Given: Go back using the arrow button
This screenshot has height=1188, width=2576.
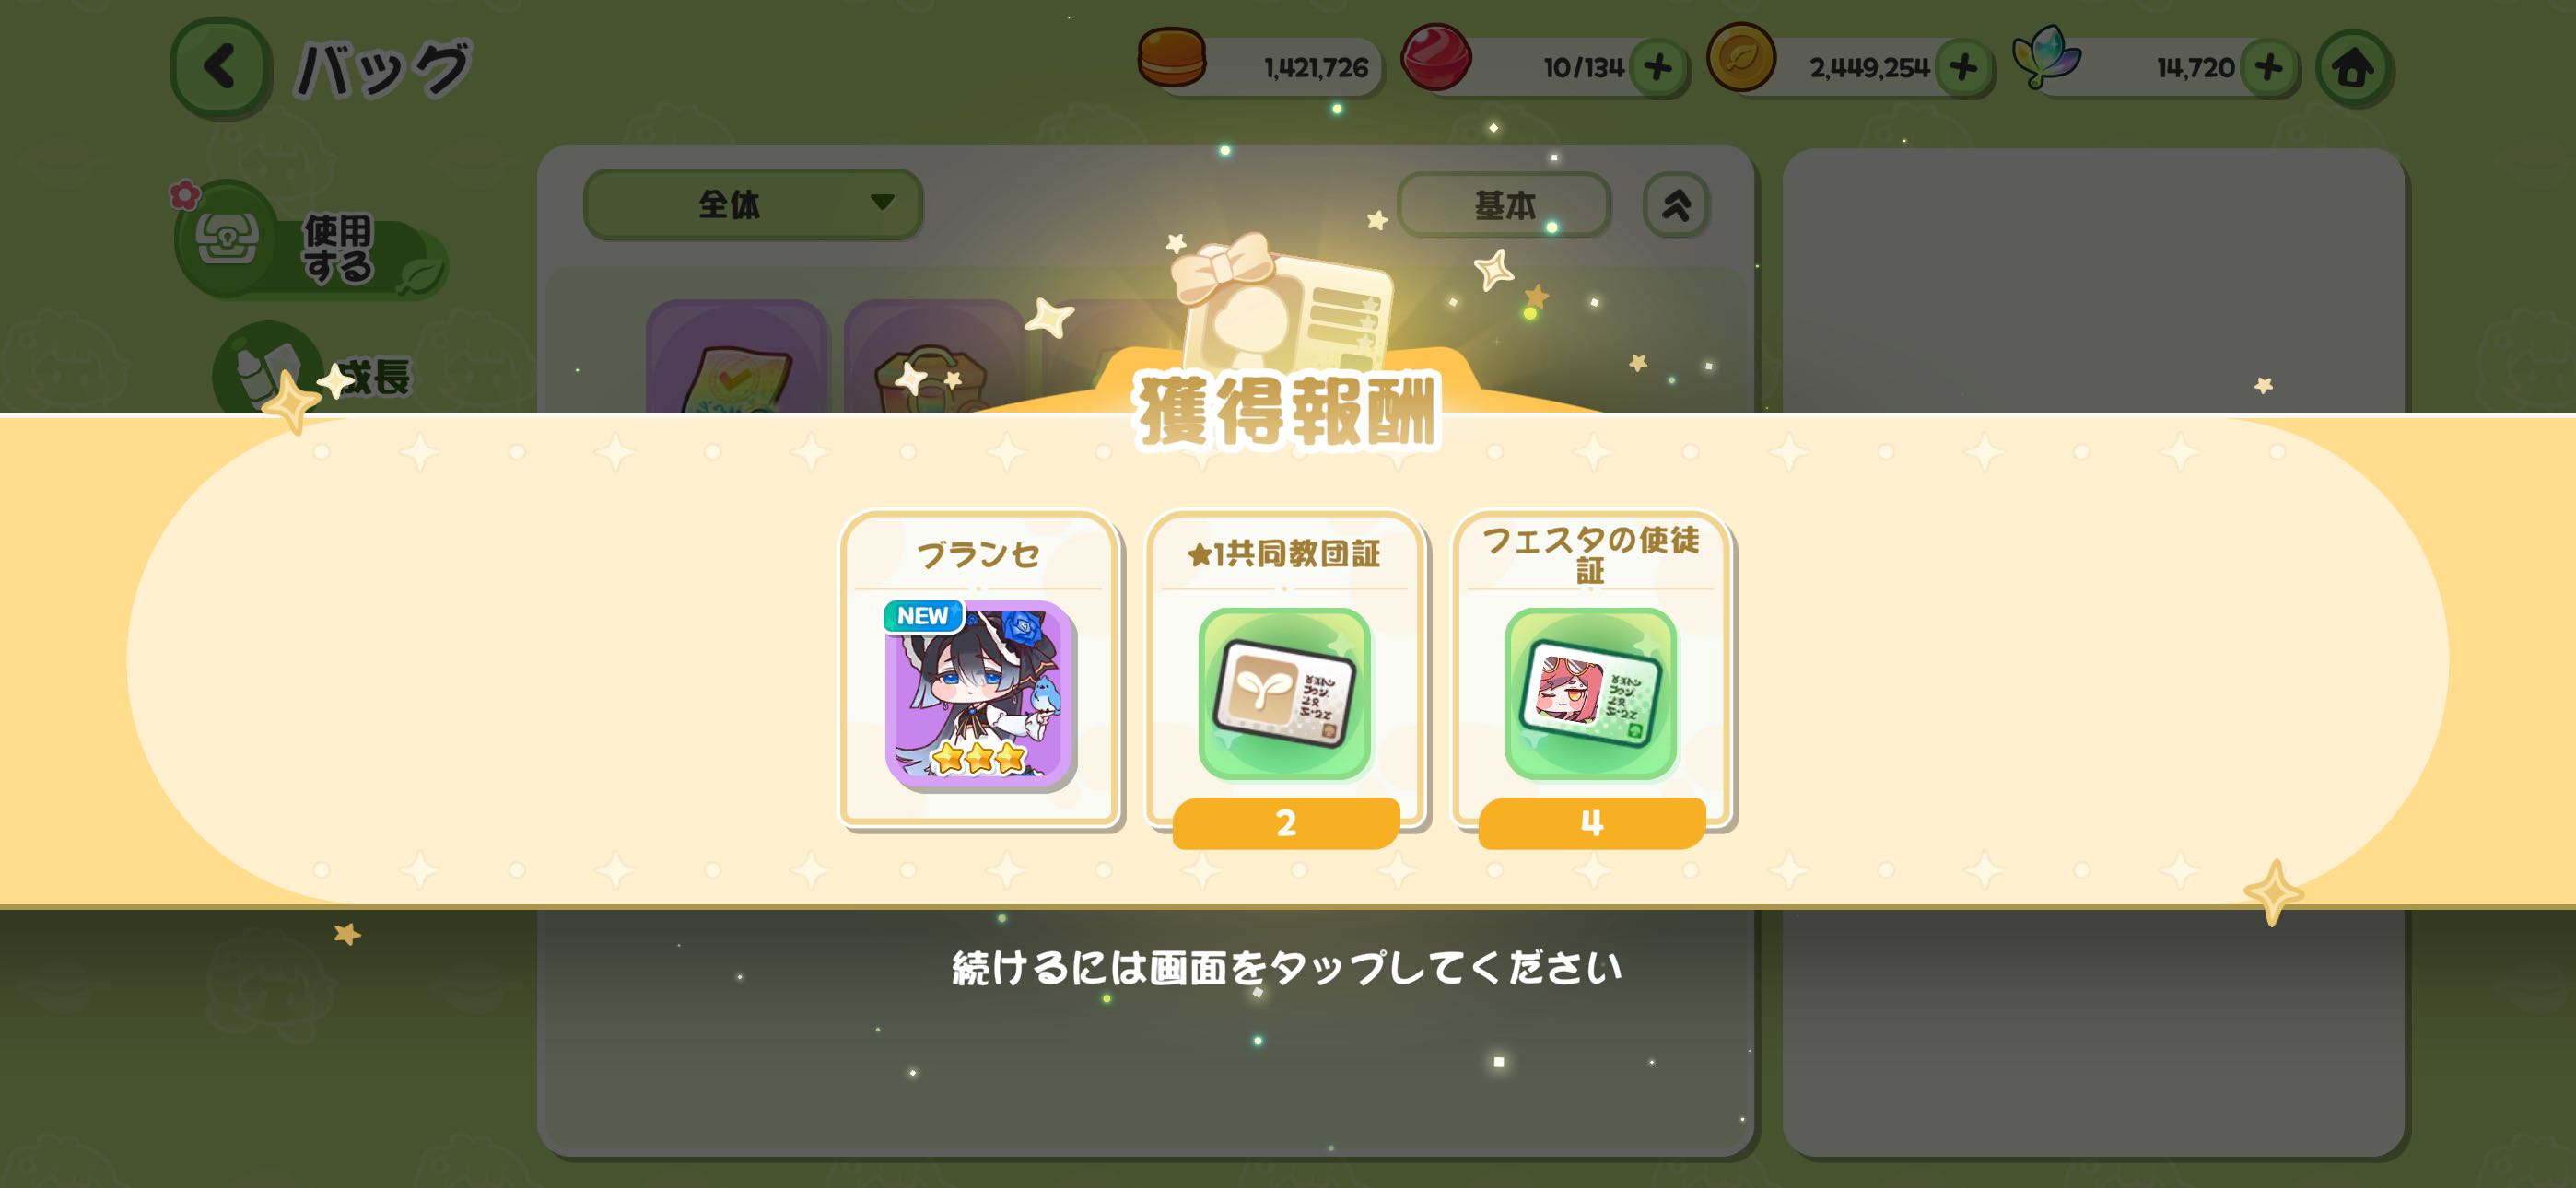Looking at the screenshot, I should 221,67.
